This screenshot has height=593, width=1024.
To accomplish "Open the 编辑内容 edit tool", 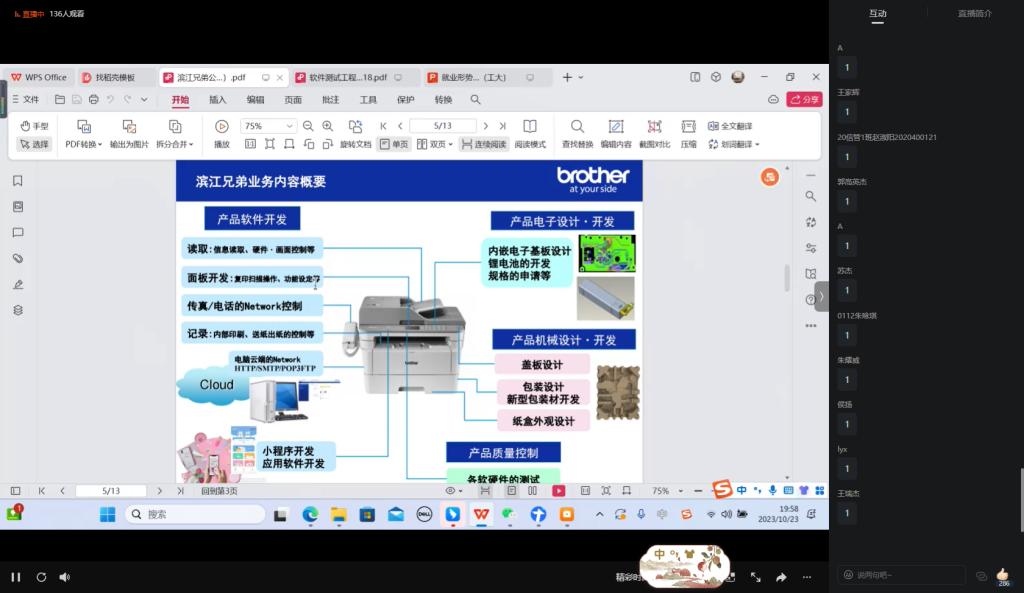I will pos(615,127).
